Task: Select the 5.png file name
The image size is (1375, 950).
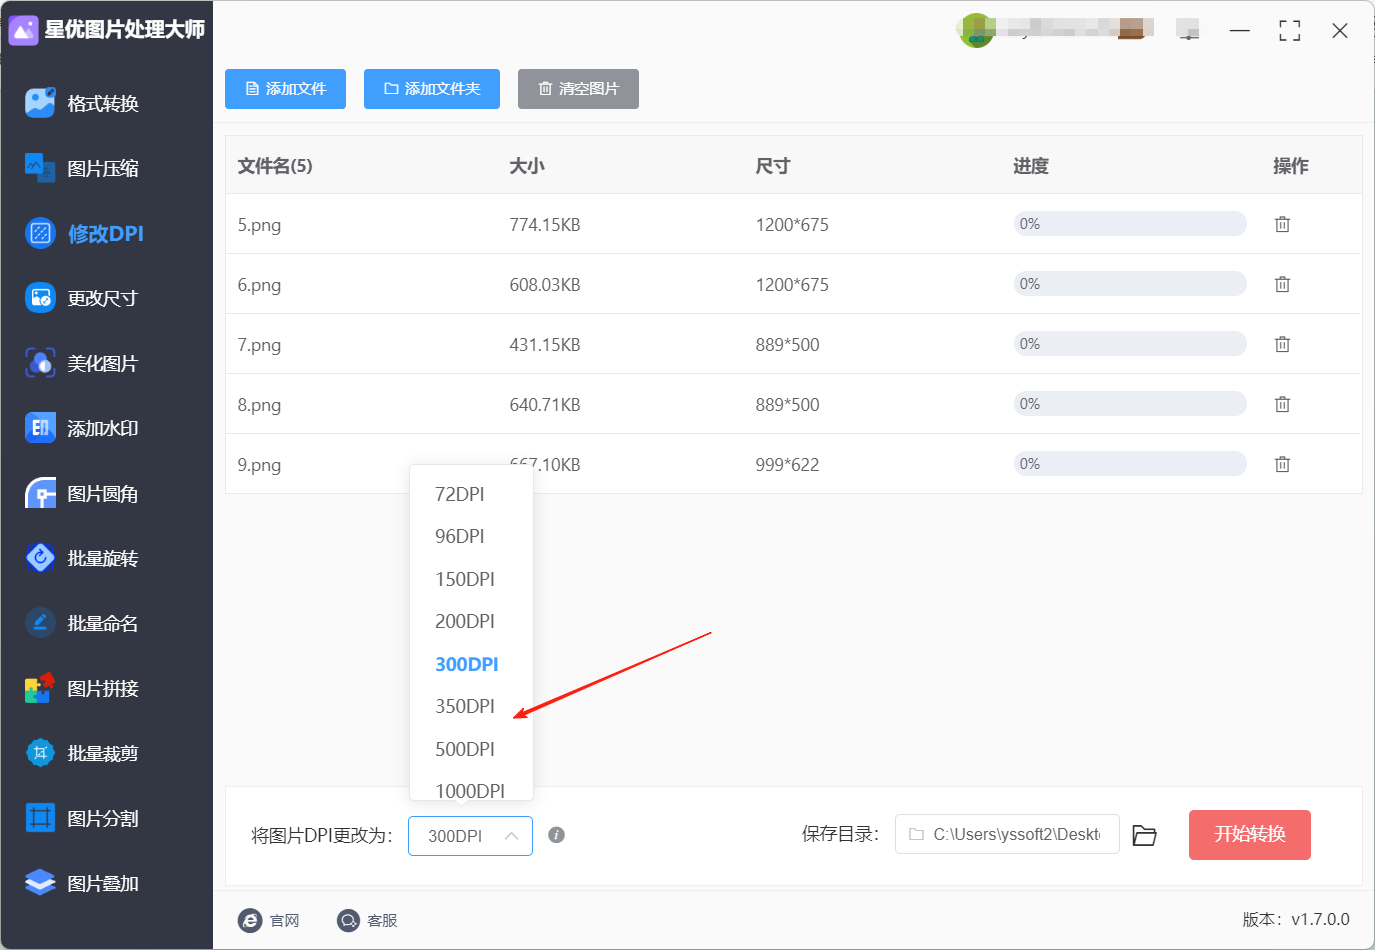Action: [259, 225]
